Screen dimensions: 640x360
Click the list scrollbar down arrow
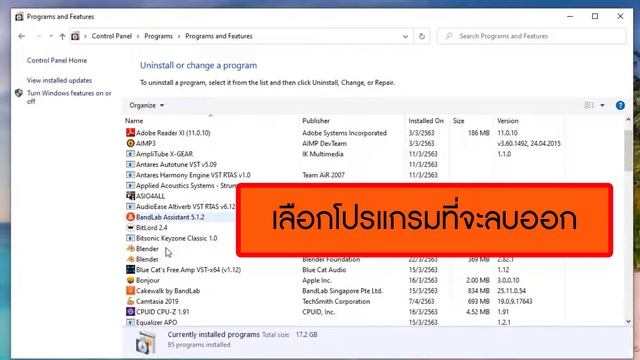pos(628,322)
